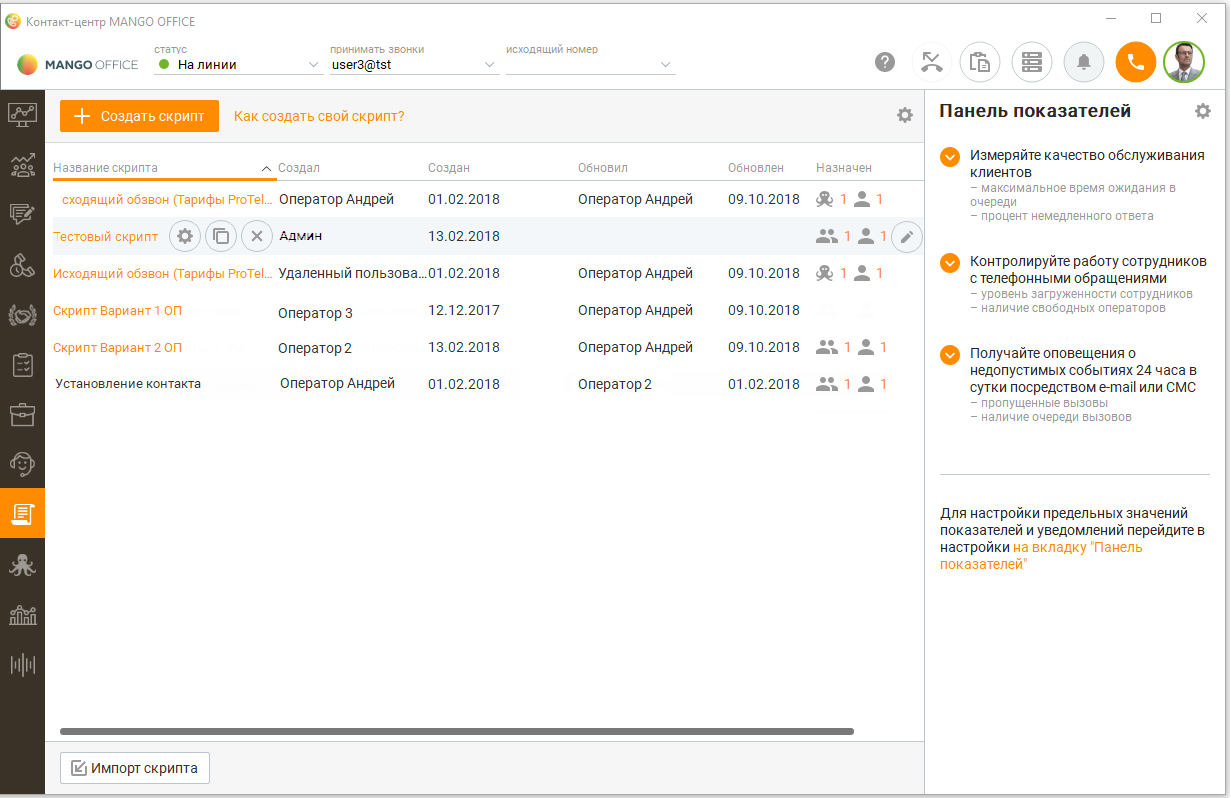Viewport: 1231px width, 798px height.
Task: Select the Установление контакта script name
Action: (x=128, y=384)
